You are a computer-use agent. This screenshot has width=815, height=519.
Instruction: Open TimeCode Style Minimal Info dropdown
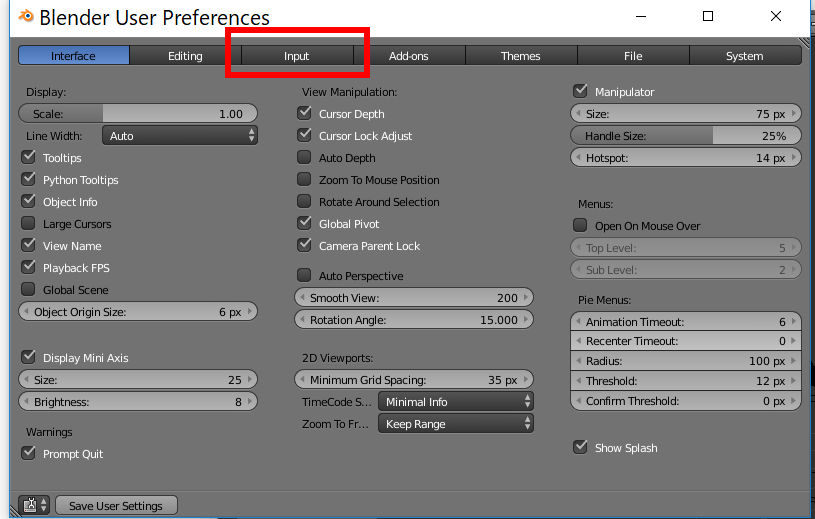coord(456,402)
